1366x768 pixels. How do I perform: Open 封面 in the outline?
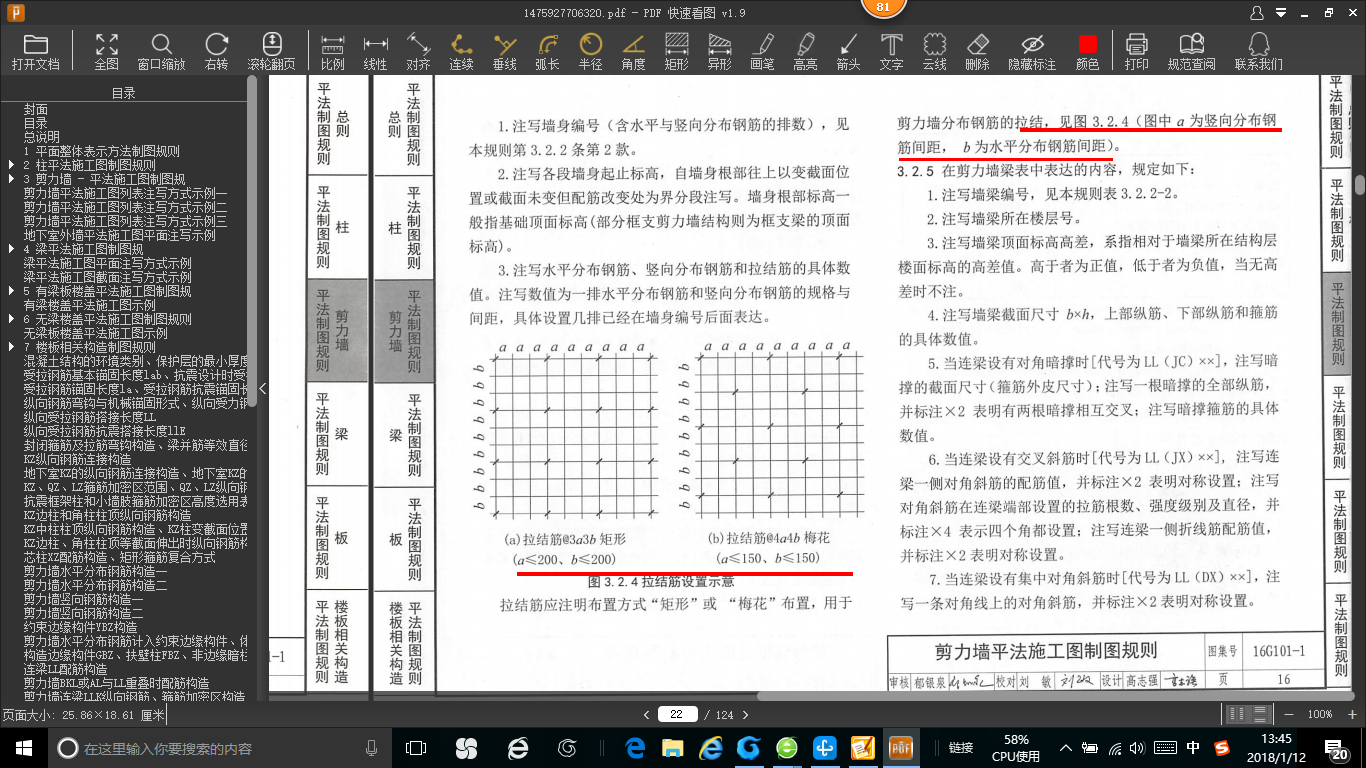tap(36, 109)
